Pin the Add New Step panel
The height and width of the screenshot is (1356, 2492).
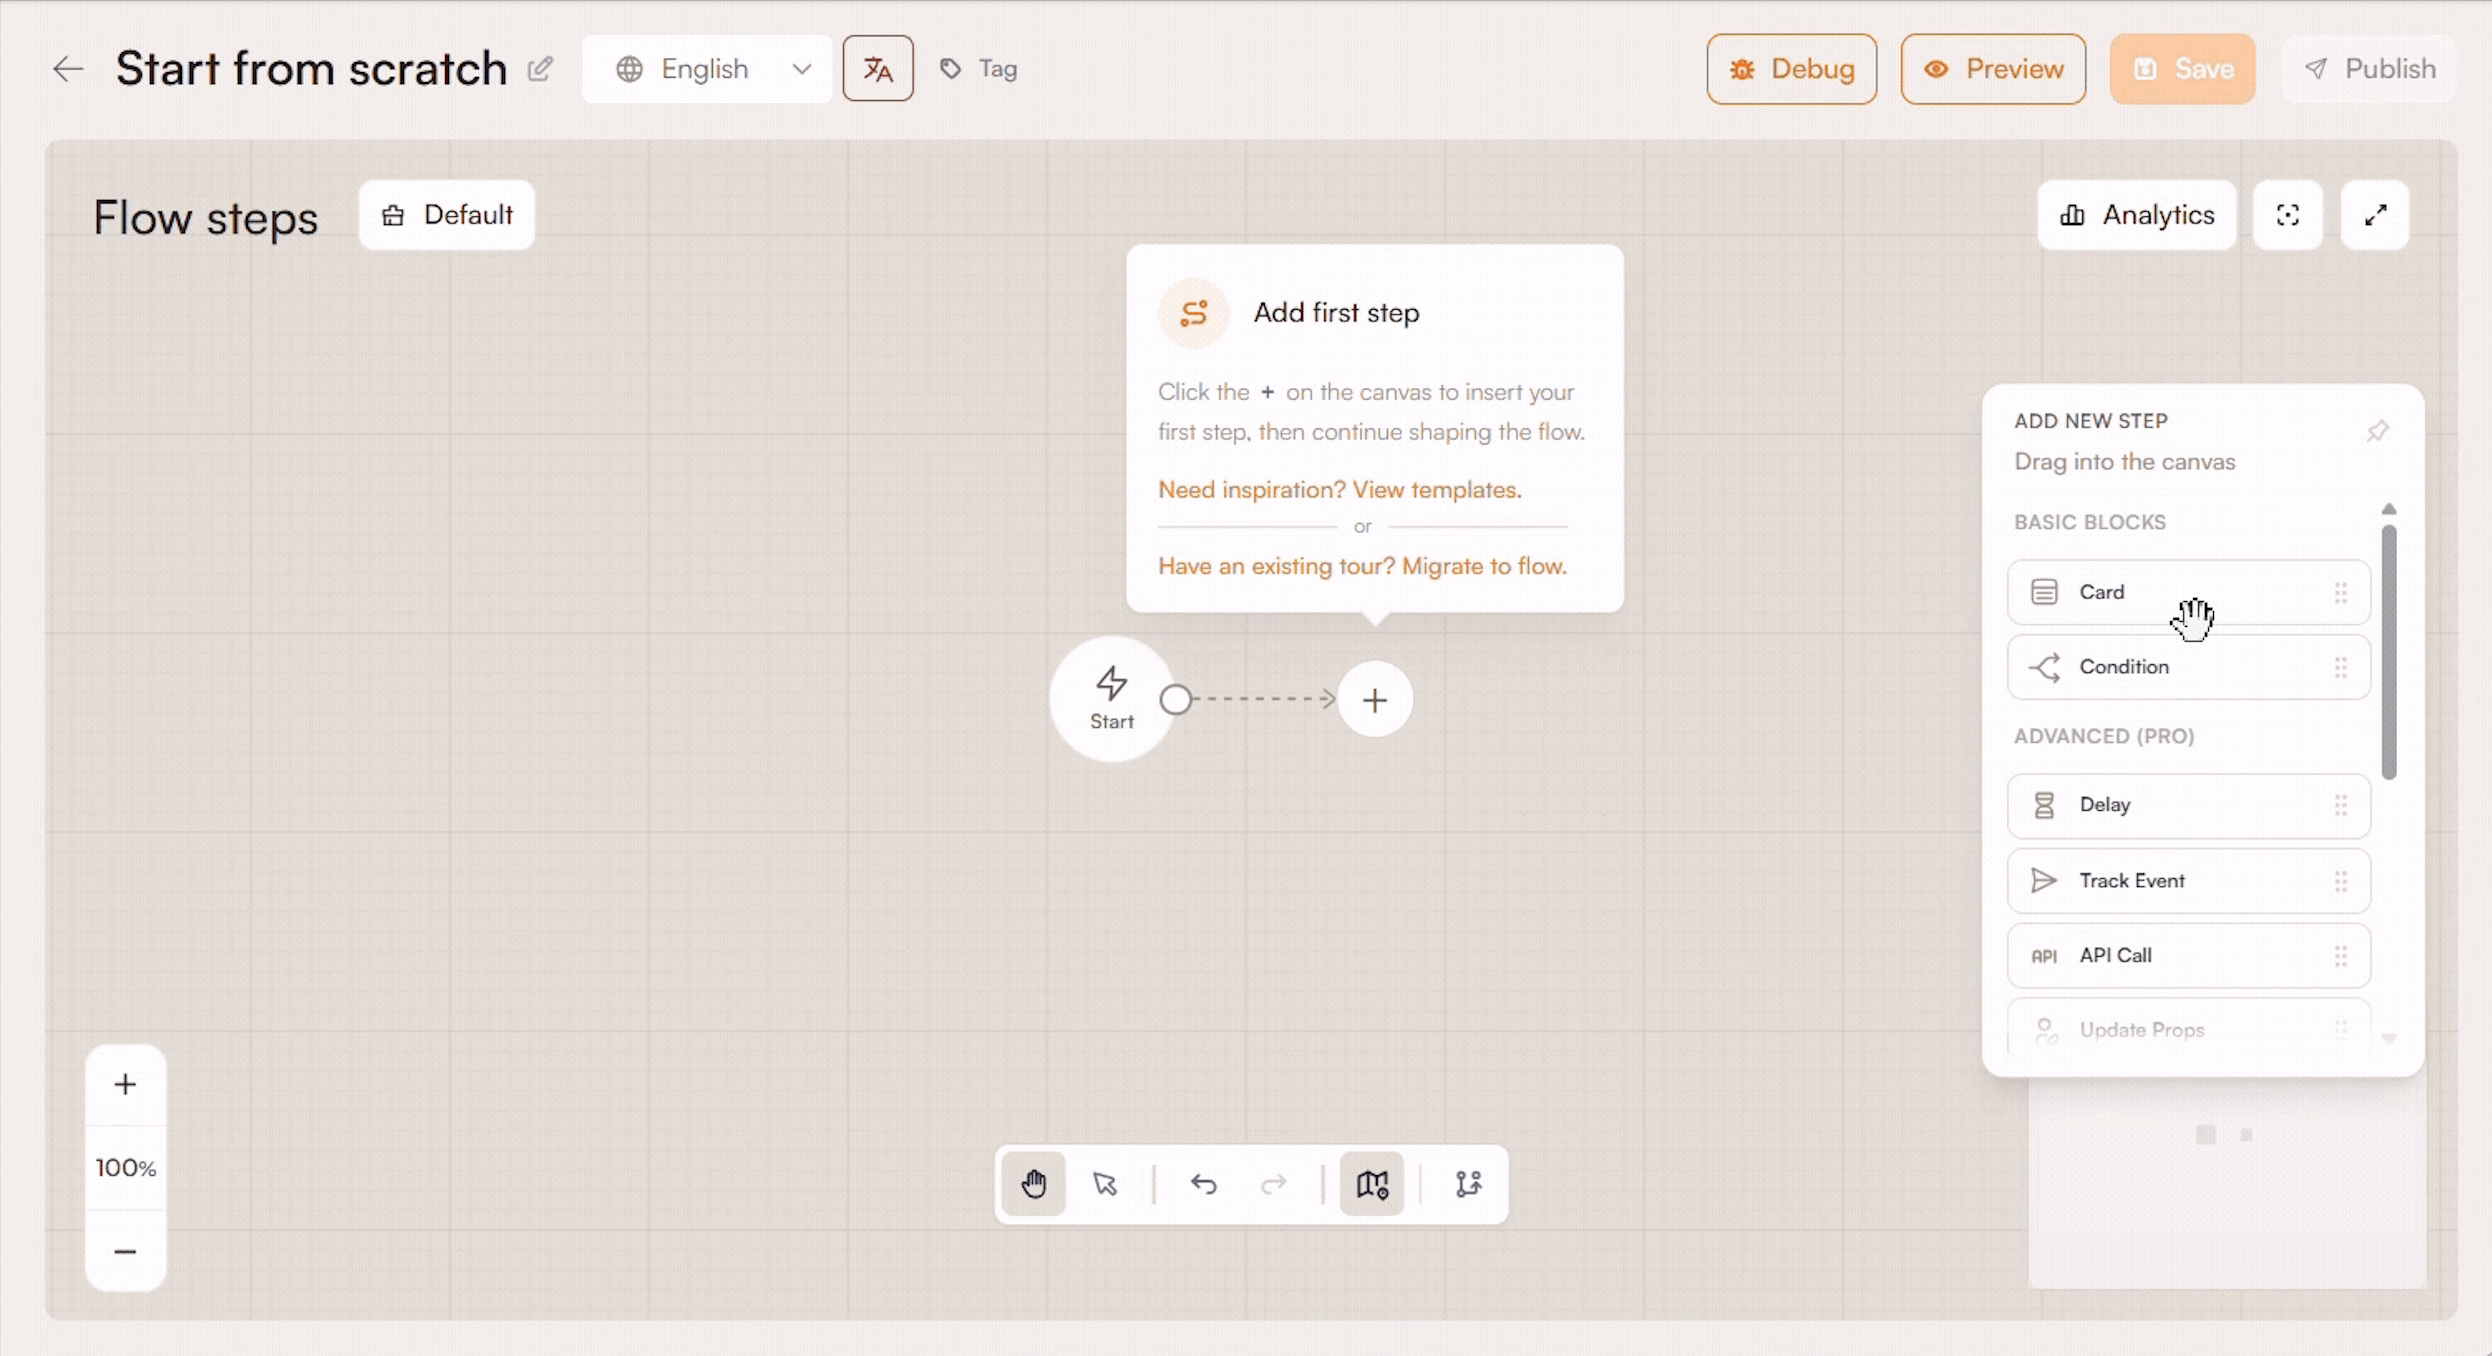[x=2377, y=431]
